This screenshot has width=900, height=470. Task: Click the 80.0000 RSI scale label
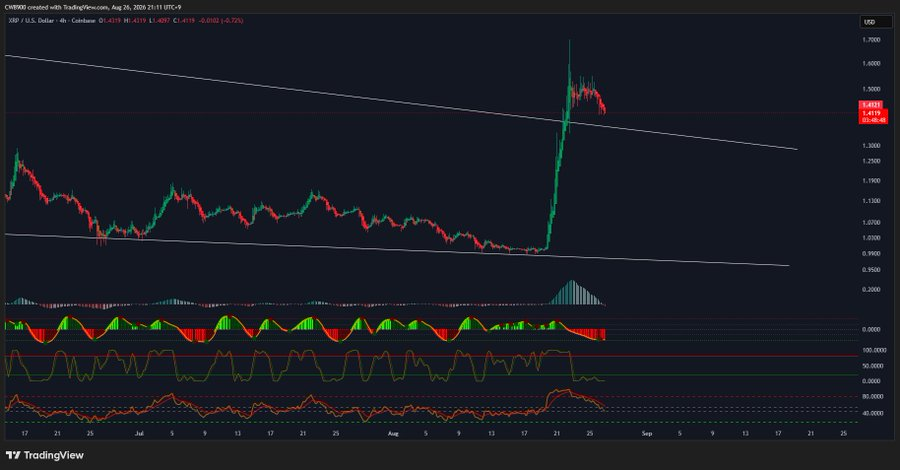click(872, 397)
